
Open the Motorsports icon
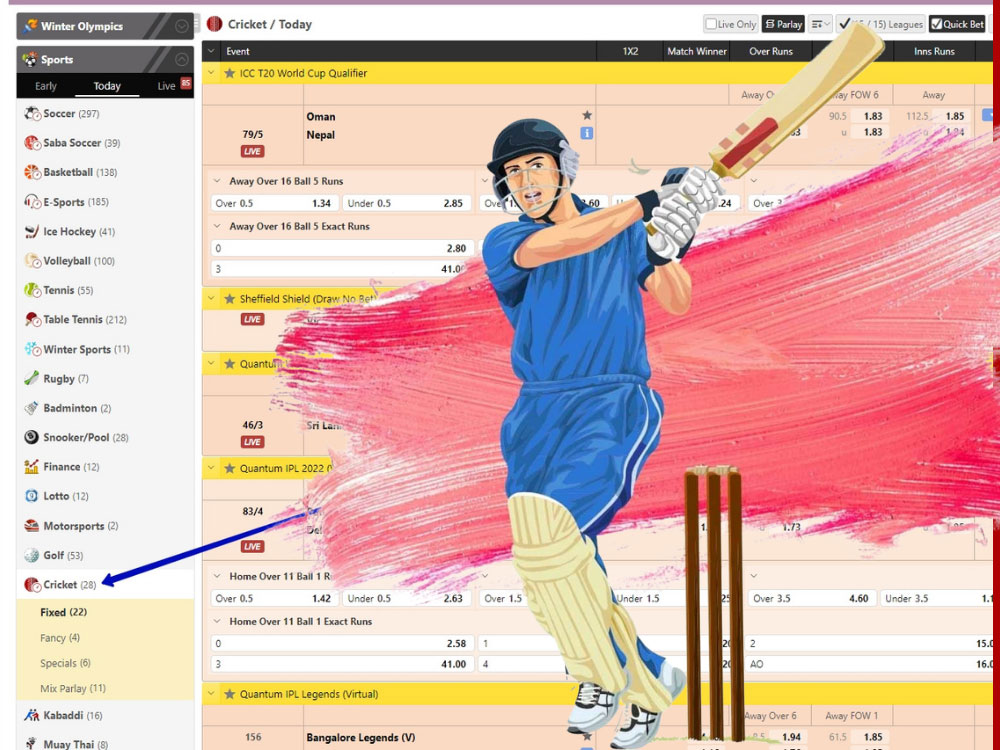32,526
